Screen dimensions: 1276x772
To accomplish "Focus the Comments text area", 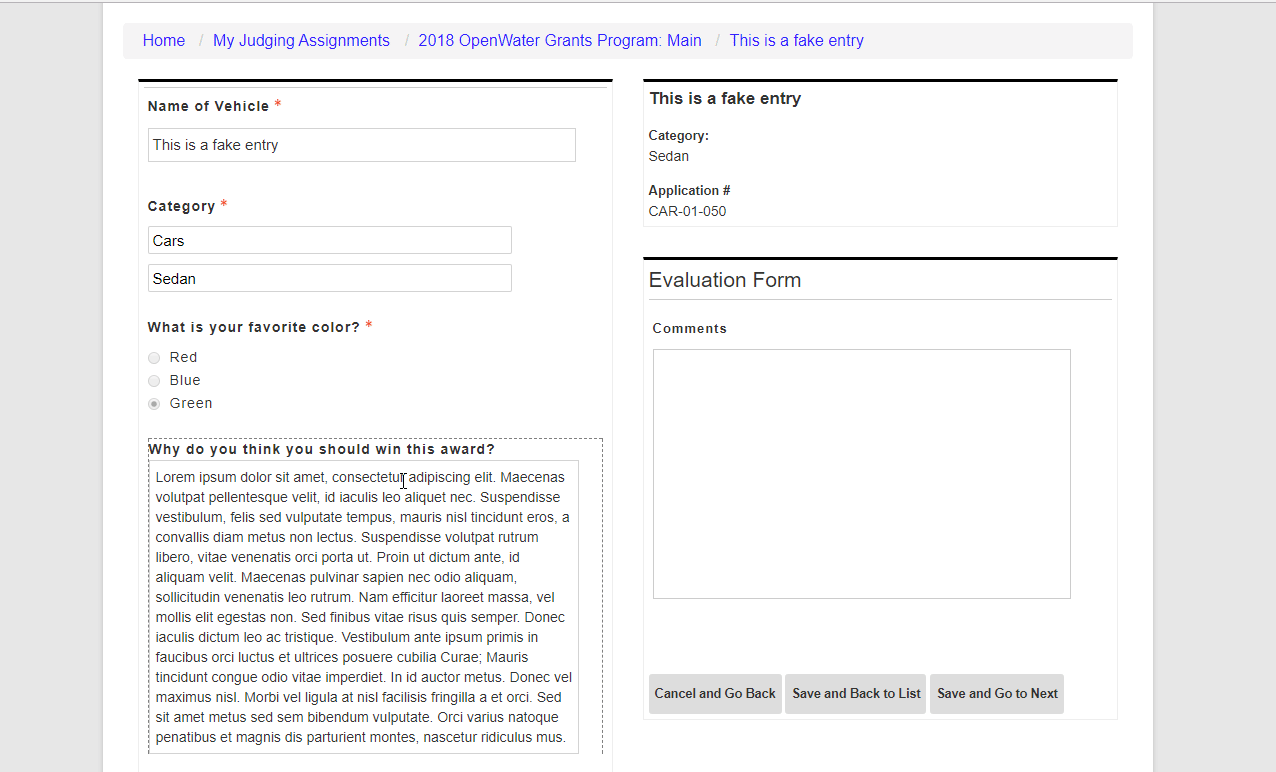I will 861,474.
